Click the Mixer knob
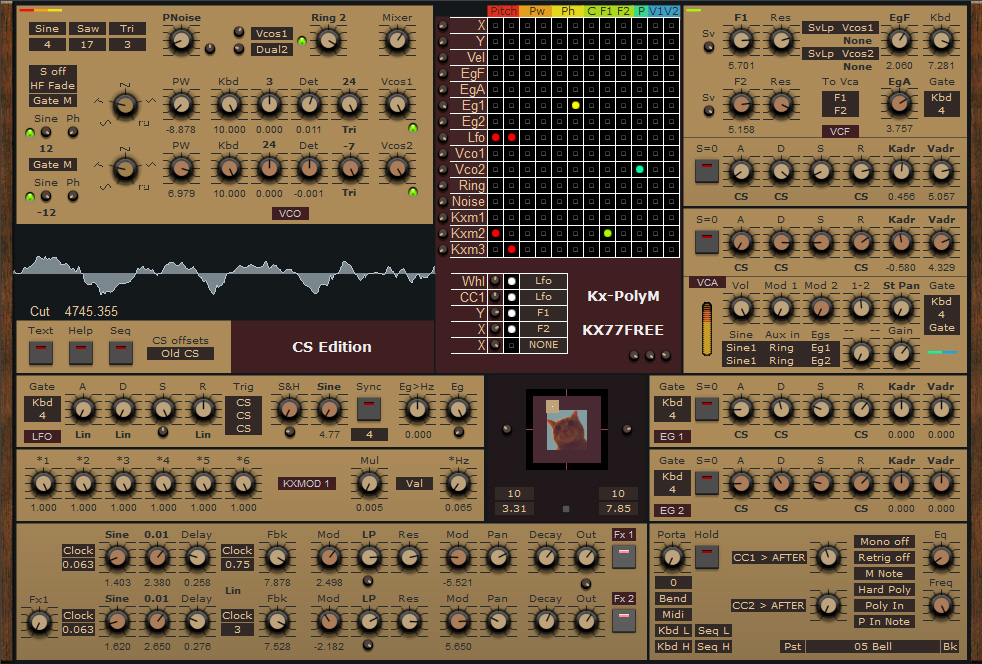The width and height of the screenshot is (982, 664). pos(396,41)
